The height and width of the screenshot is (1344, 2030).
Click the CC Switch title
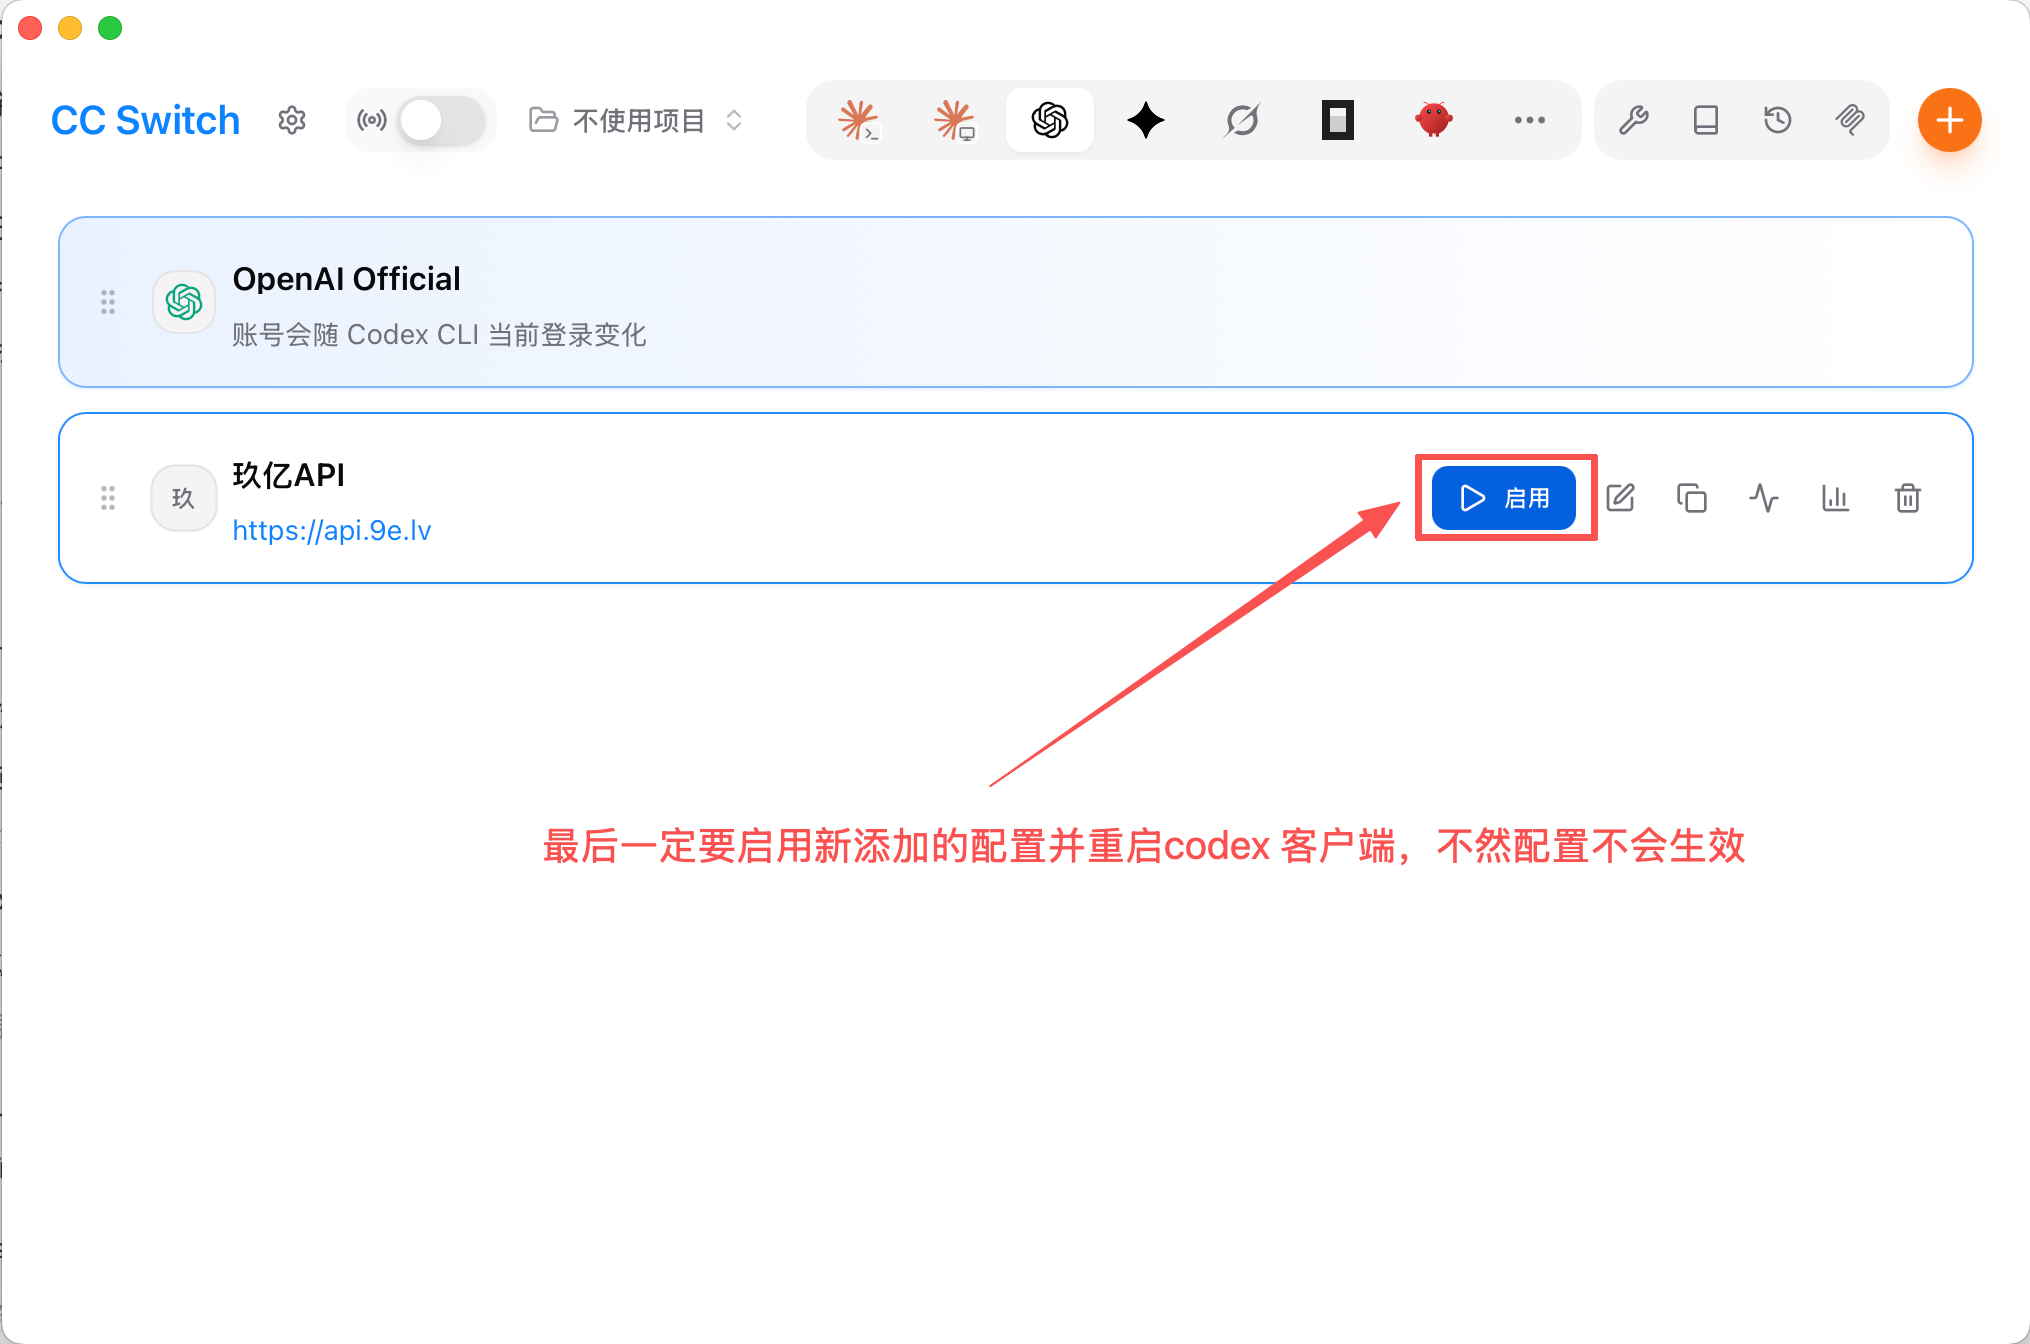(x=146, y=120)
